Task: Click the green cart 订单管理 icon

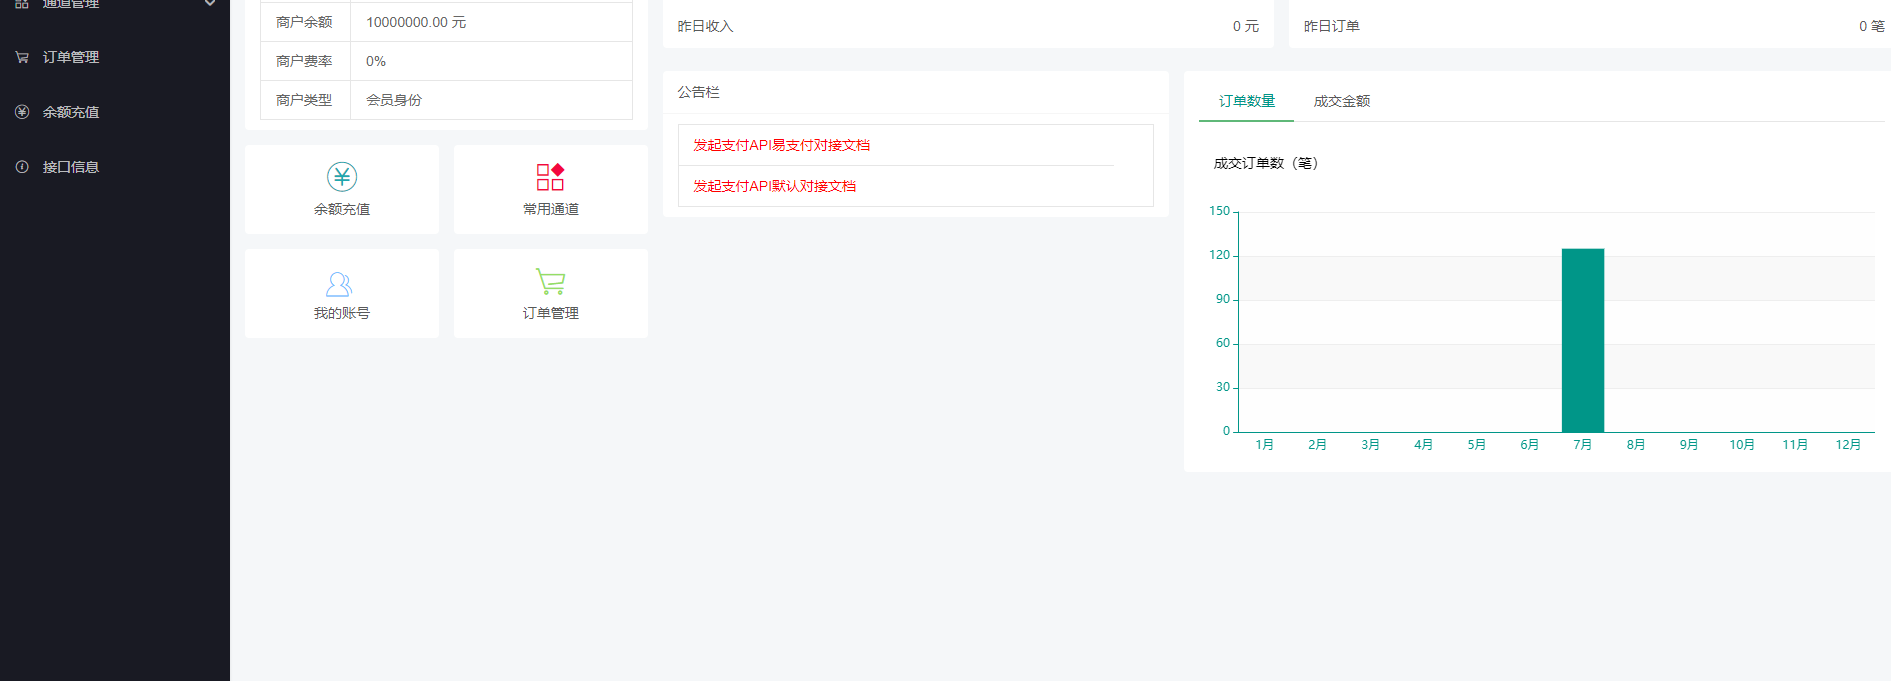Action: 550,281
